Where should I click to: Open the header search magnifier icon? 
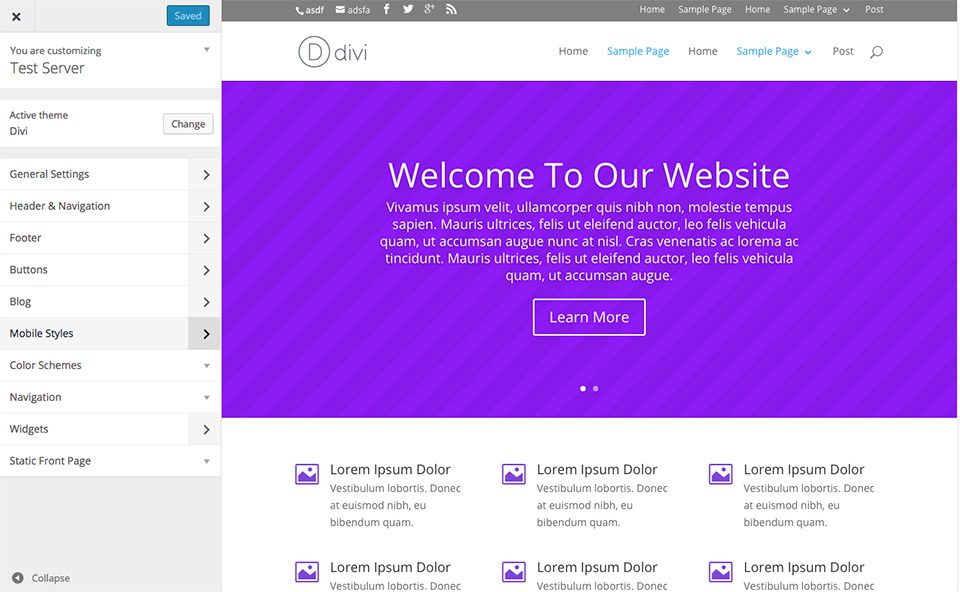(876, 52)
